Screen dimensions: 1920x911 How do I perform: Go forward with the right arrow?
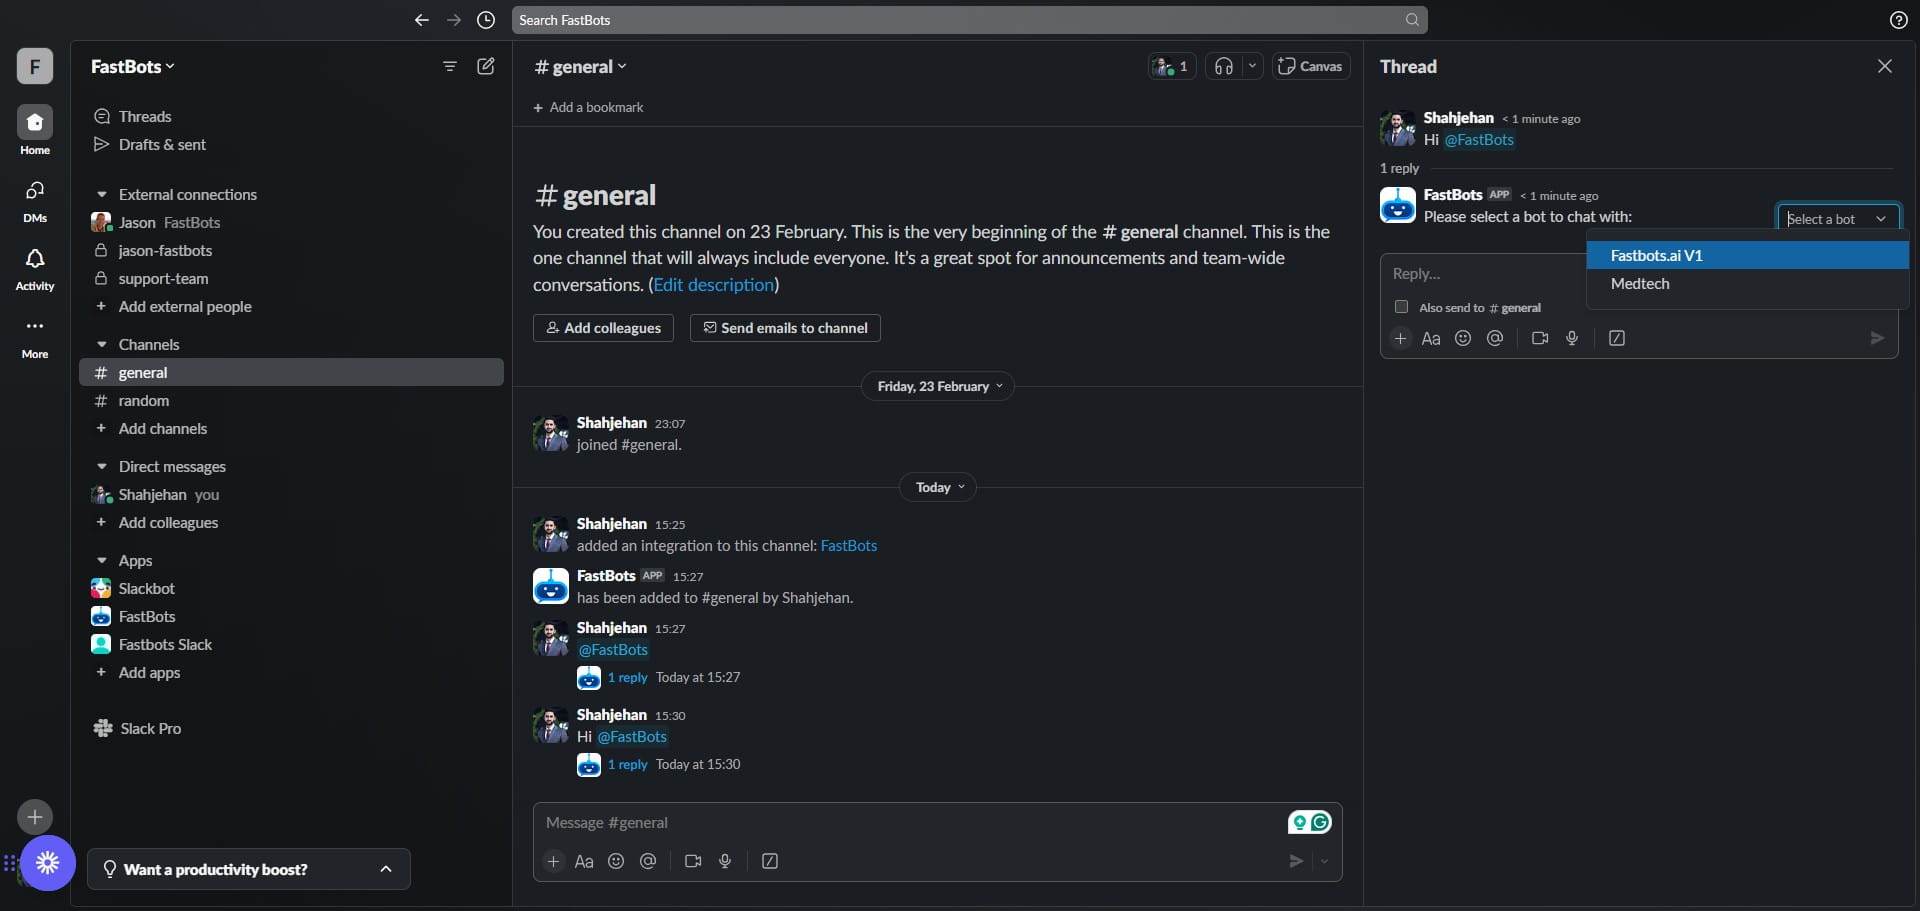(454, 20)
